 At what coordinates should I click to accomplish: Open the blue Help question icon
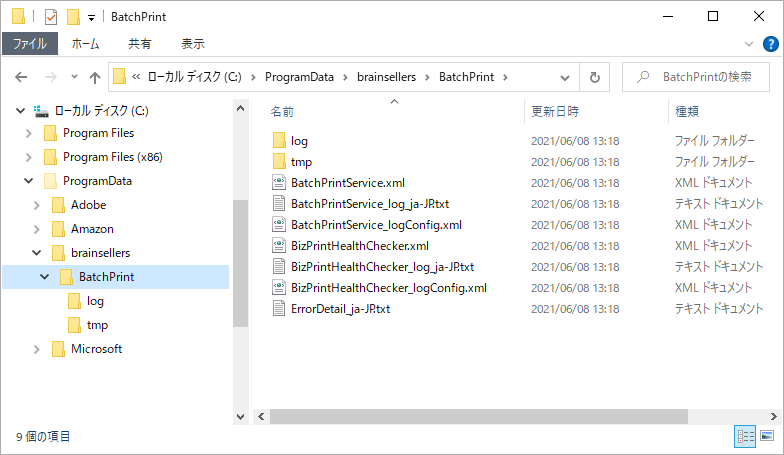point(770,44)
